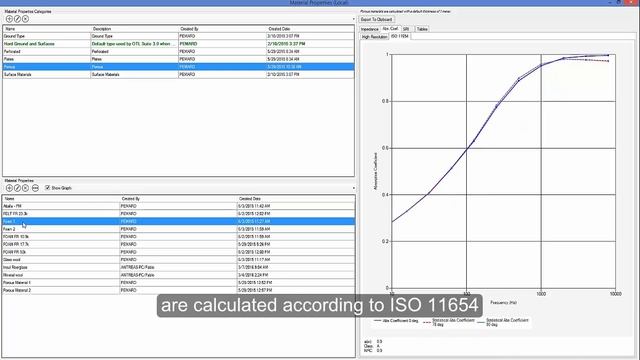This screenshot has width=640, height=360.
Task: Select the FOAM FR 50k material
Action: coord(178,252)
